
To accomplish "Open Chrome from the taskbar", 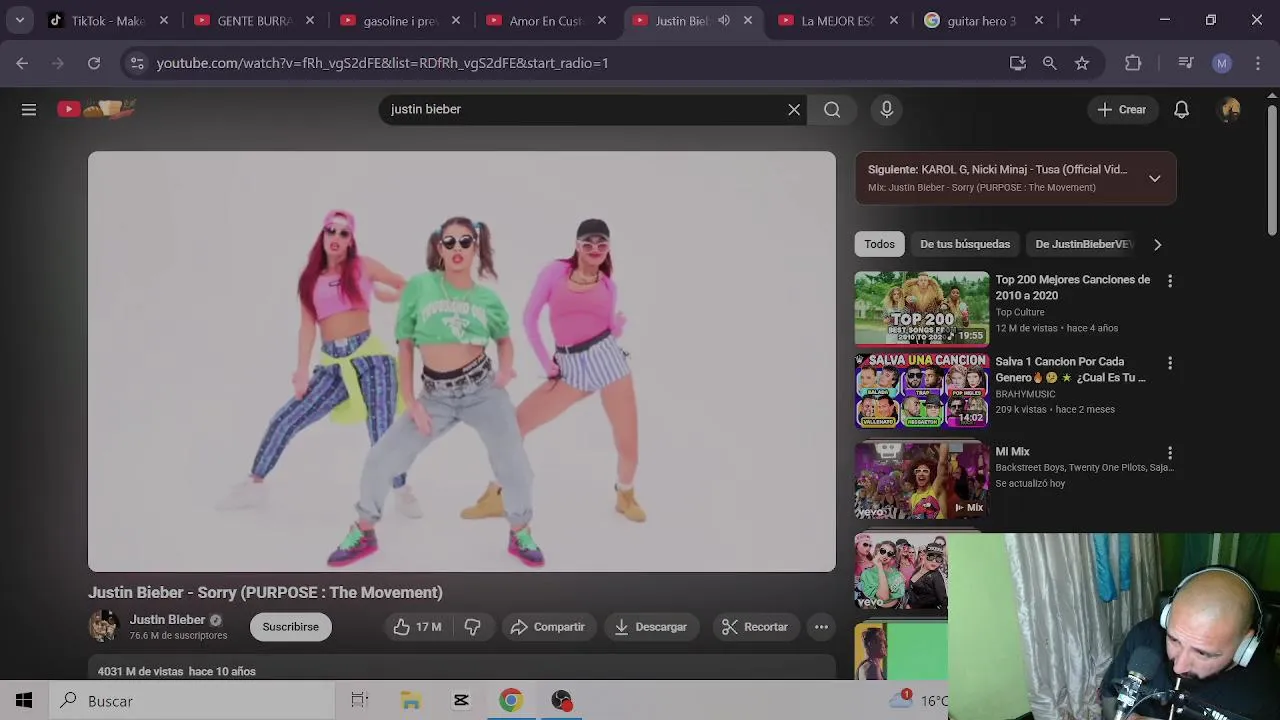I will 511,701.
